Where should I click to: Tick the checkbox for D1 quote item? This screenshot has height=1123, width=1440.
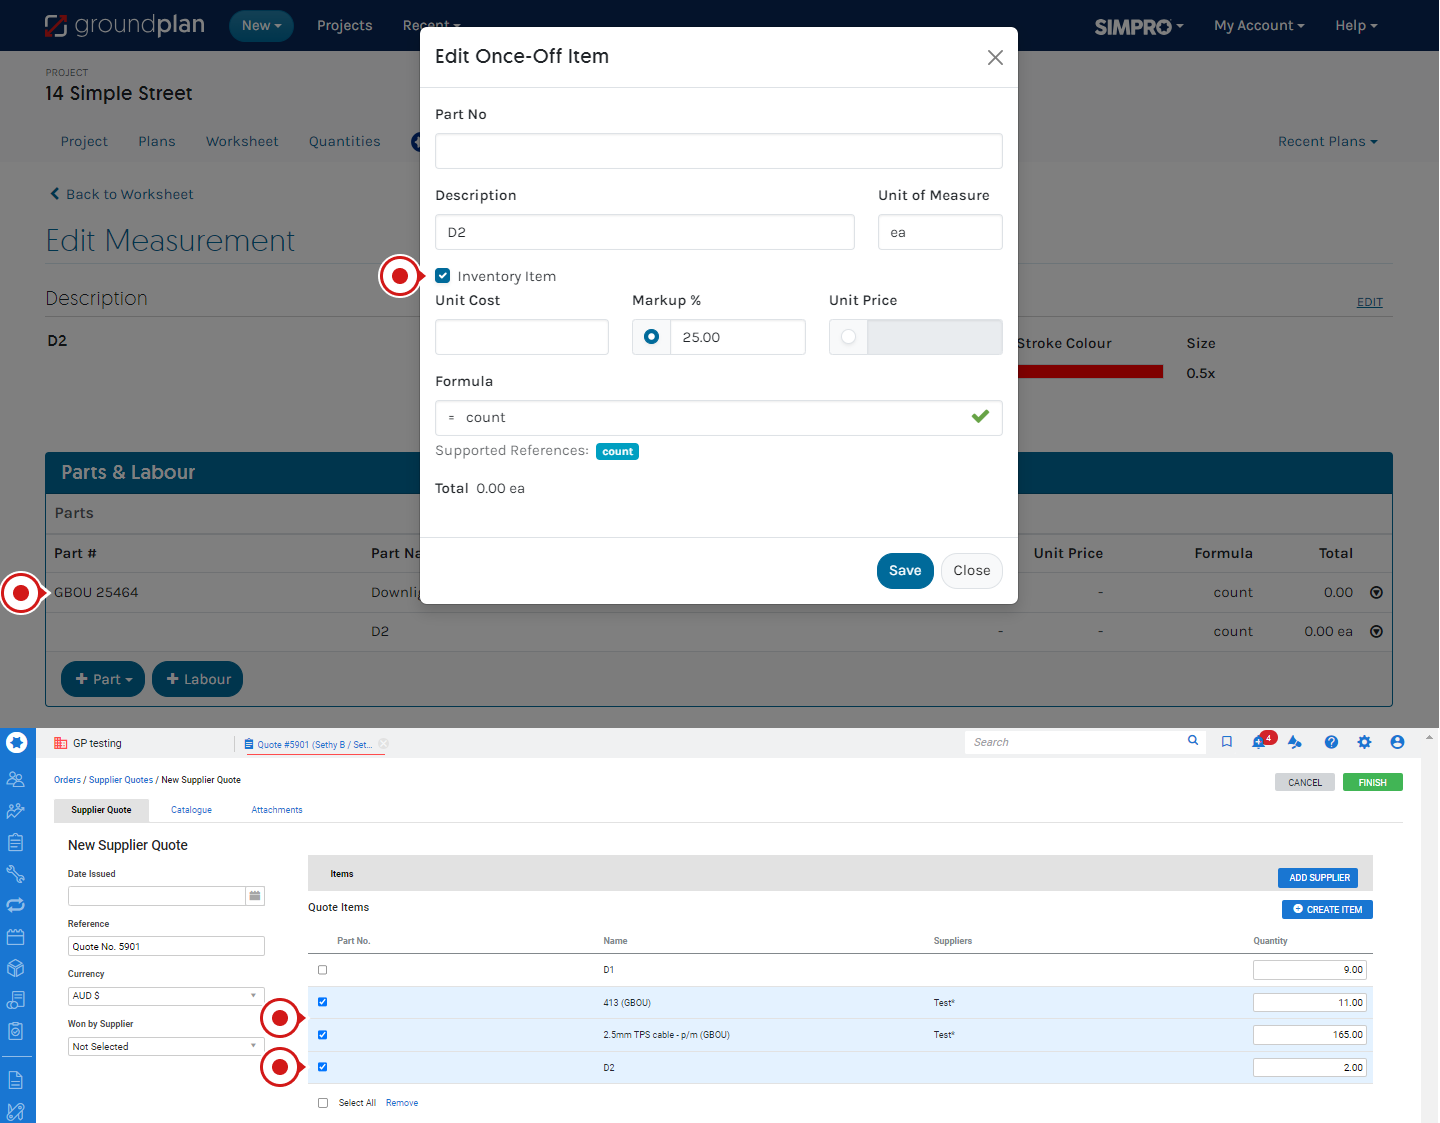pos(322,970)
